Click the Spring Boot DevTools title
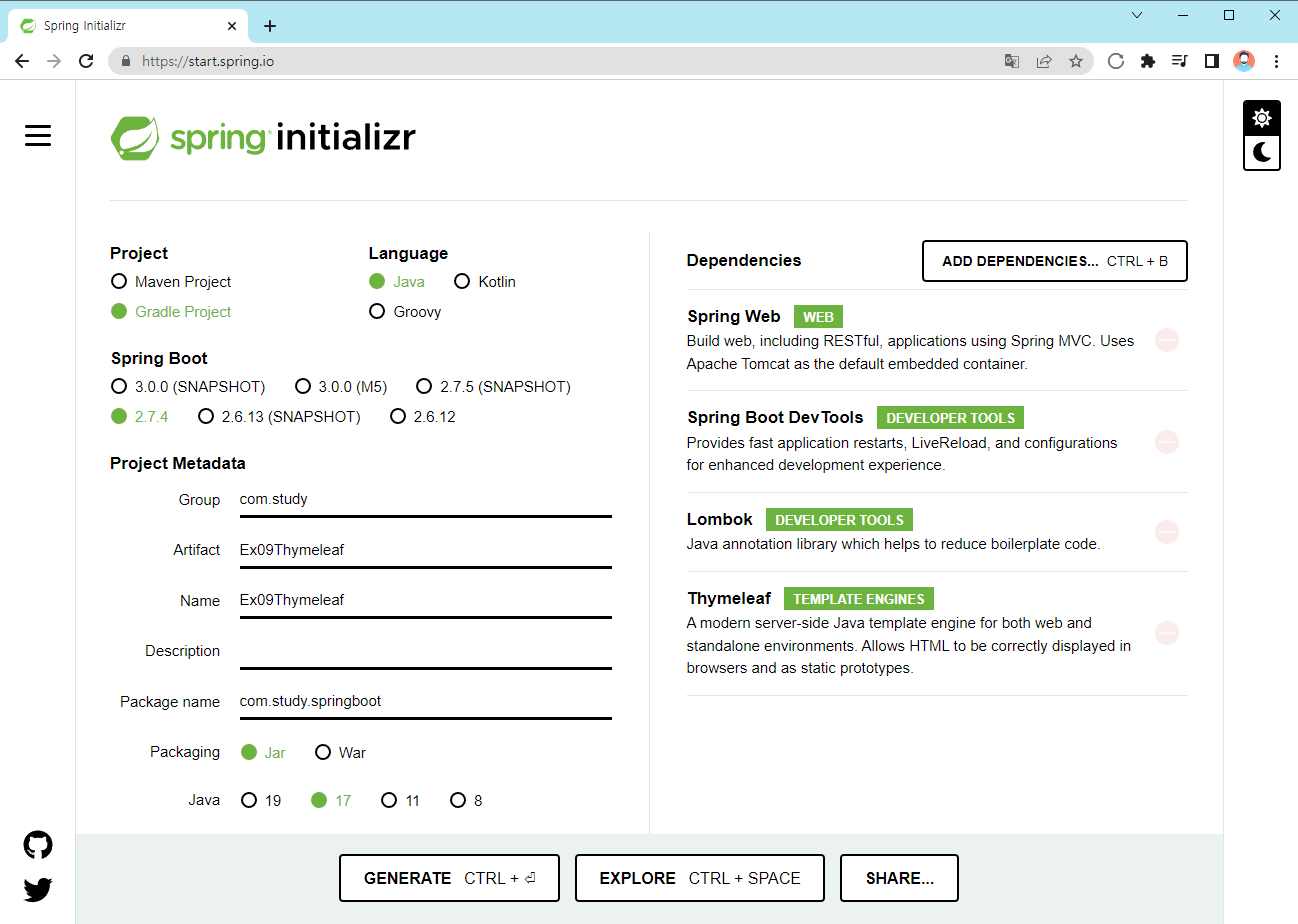Viewport: 1298px width, 924px height. (x=775, y=418)
